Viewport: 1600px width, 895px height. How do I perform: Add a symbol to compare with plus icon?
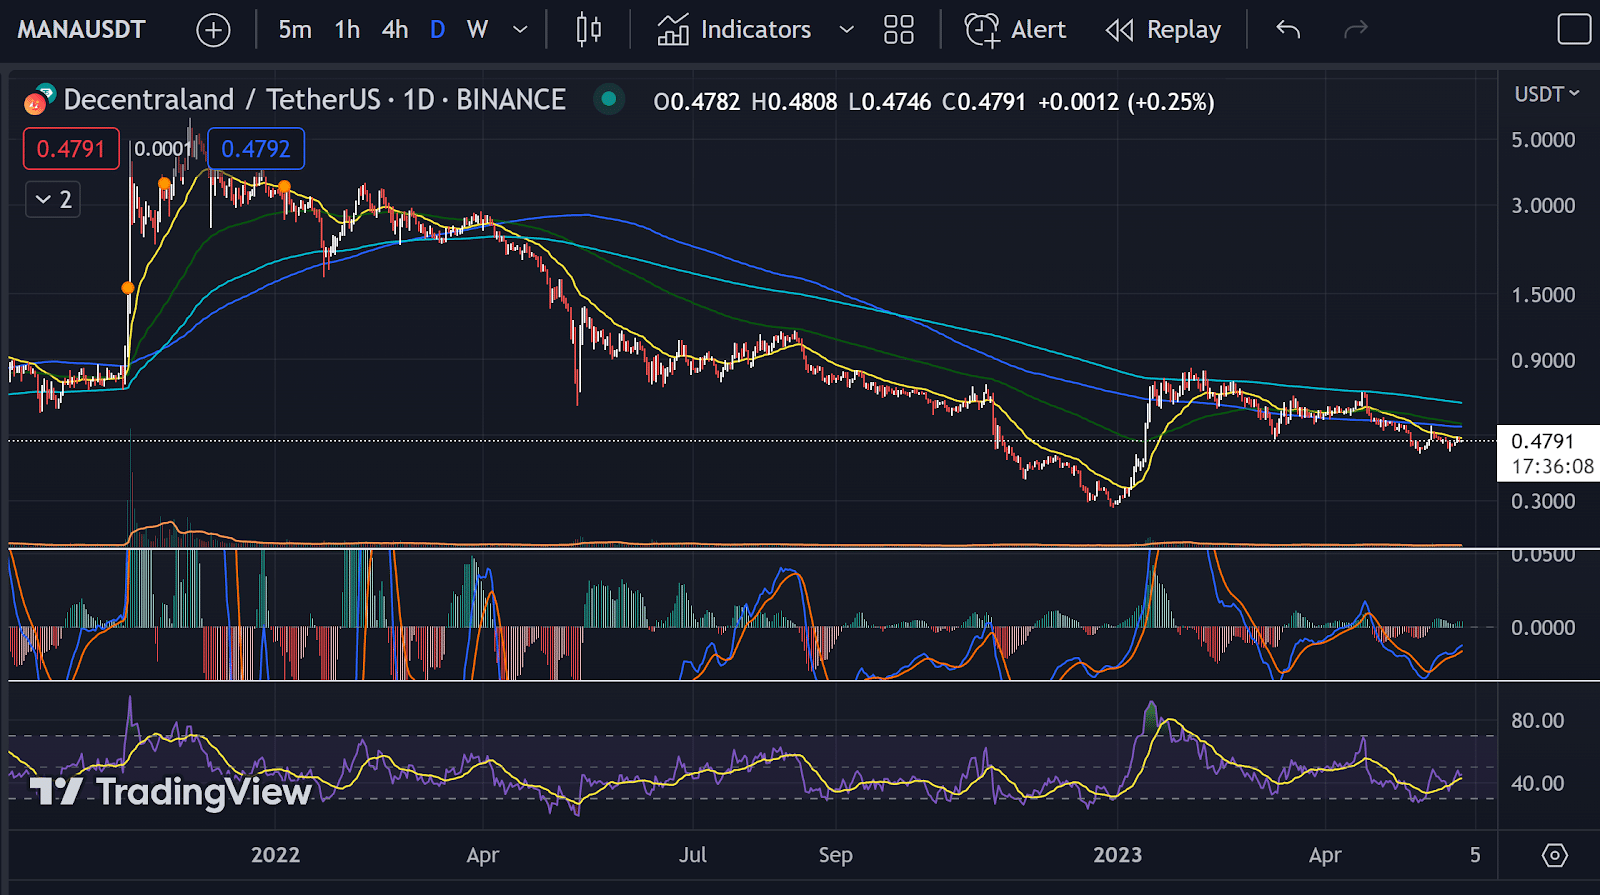213,30
